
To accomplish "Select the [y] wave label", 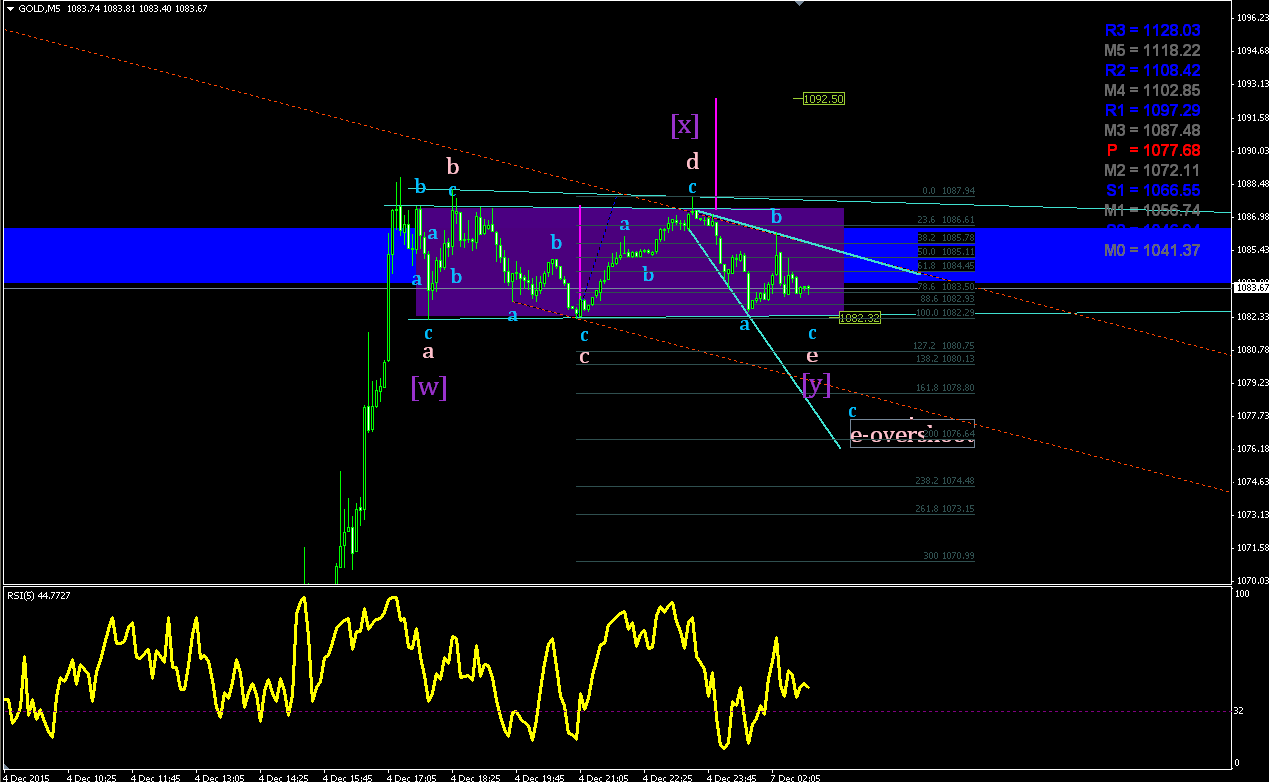I will 817,383.
